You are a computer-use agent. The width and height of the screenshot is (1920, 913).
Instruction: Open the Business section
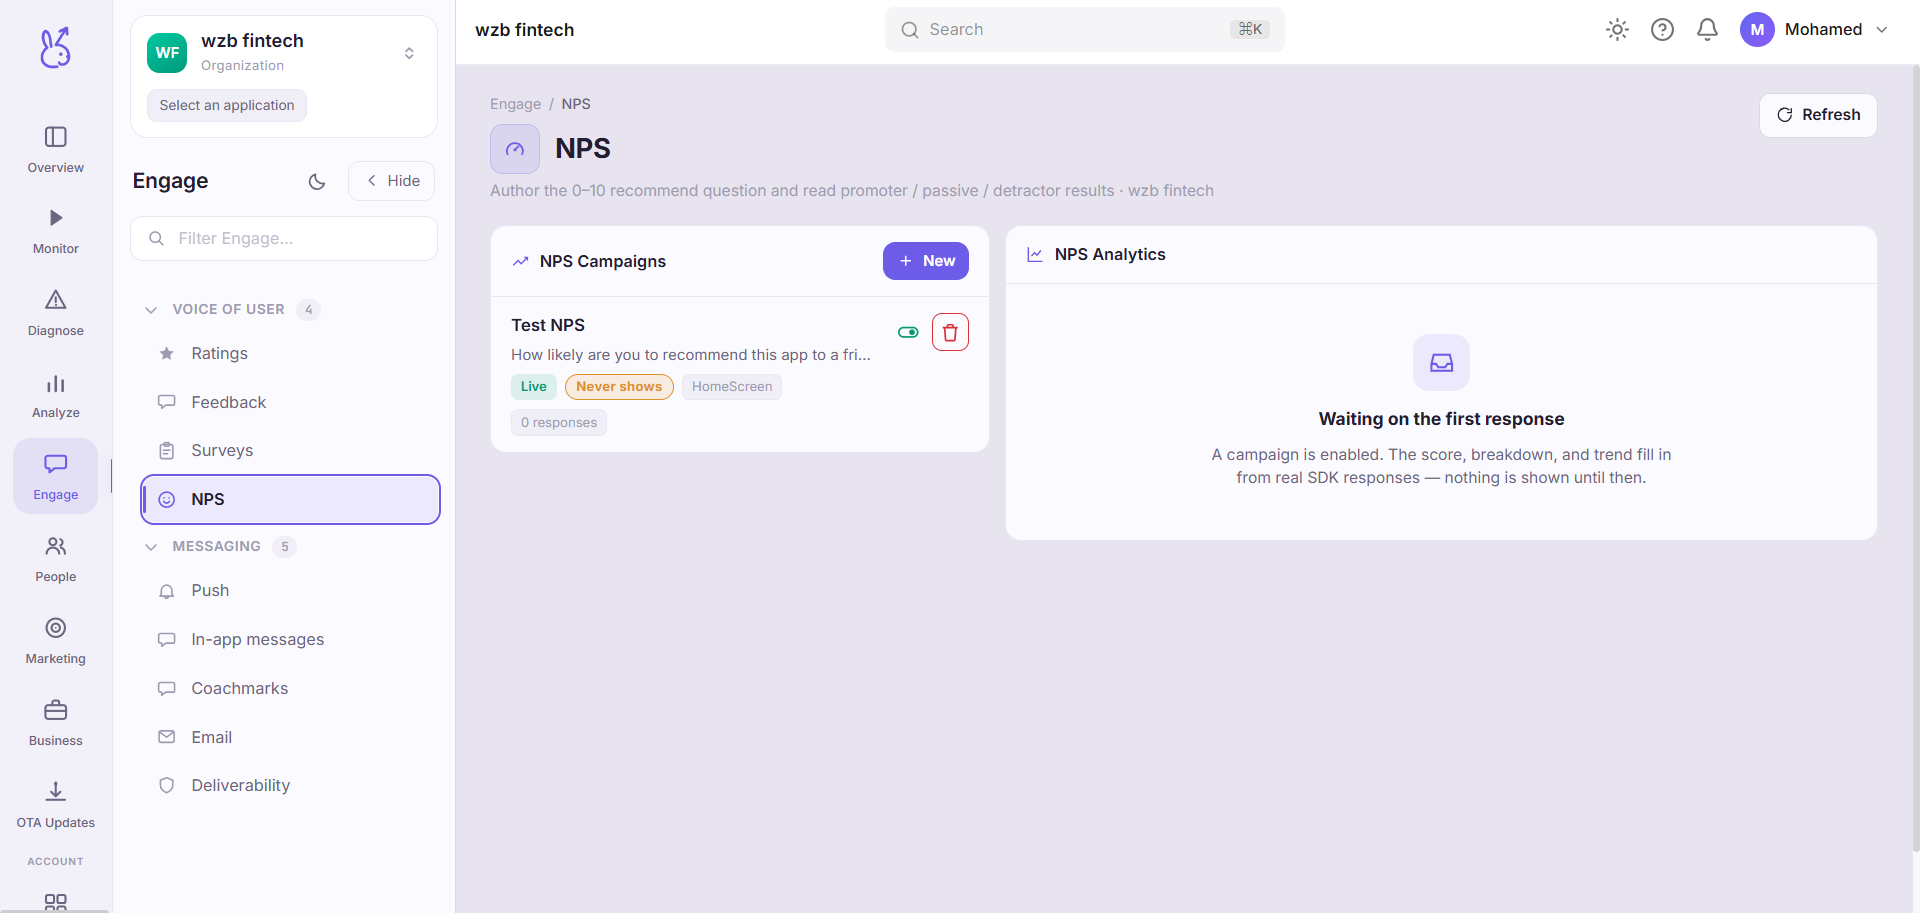pyautogui.click(x=56, y=724)
